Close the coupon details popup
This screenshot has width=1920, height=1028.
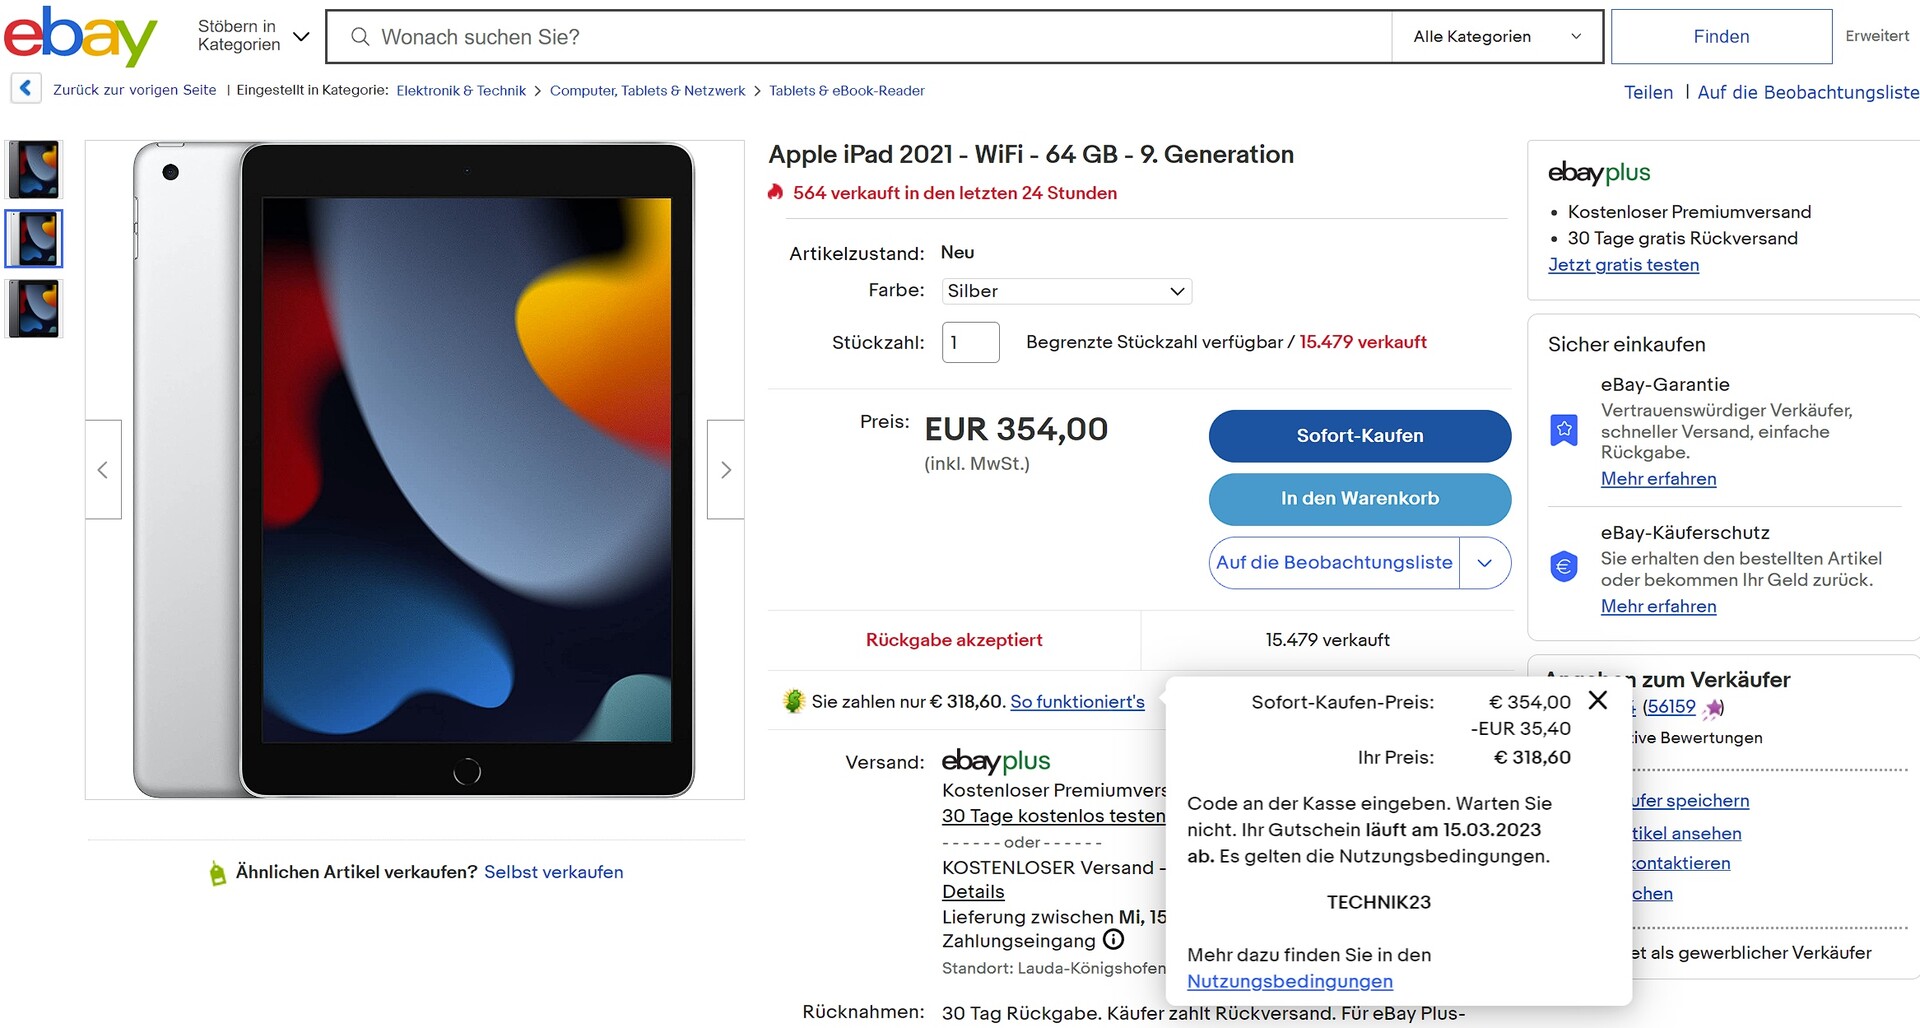(x=1598, y=700)
